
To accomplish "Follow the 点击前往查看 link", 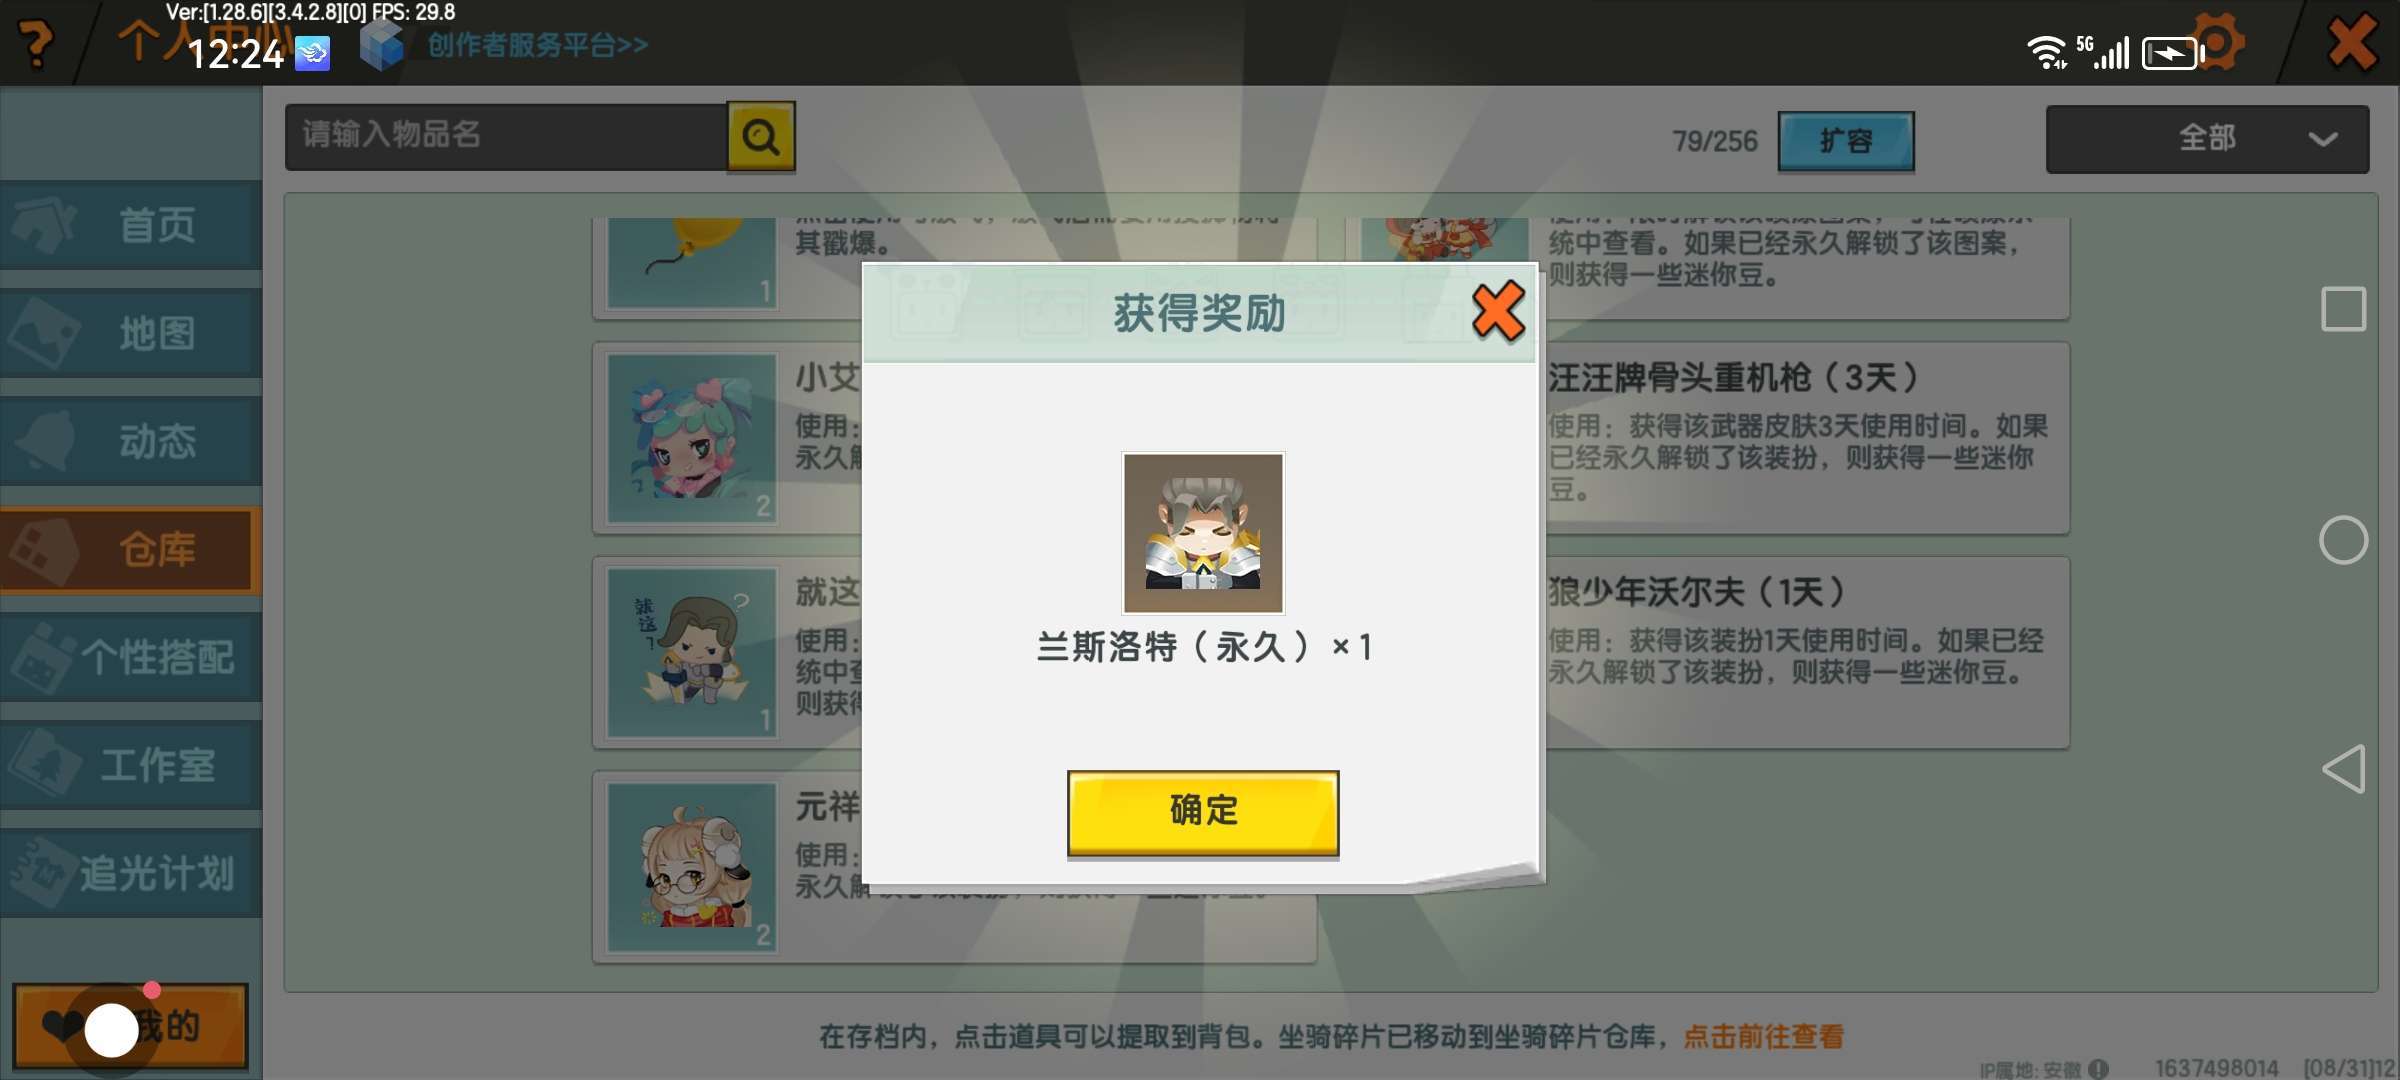I will click(x=1764, y=1036).
